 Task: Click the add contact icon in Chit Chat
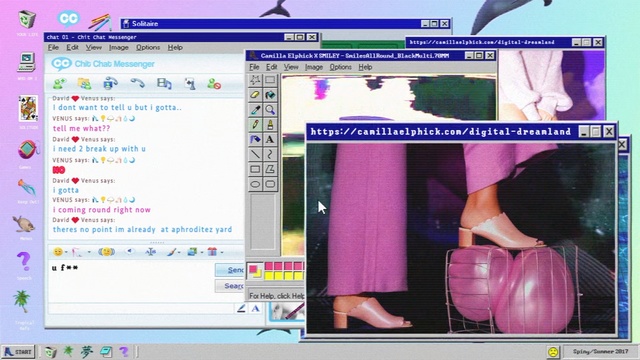pyautogui.click(x=60, y=84)
